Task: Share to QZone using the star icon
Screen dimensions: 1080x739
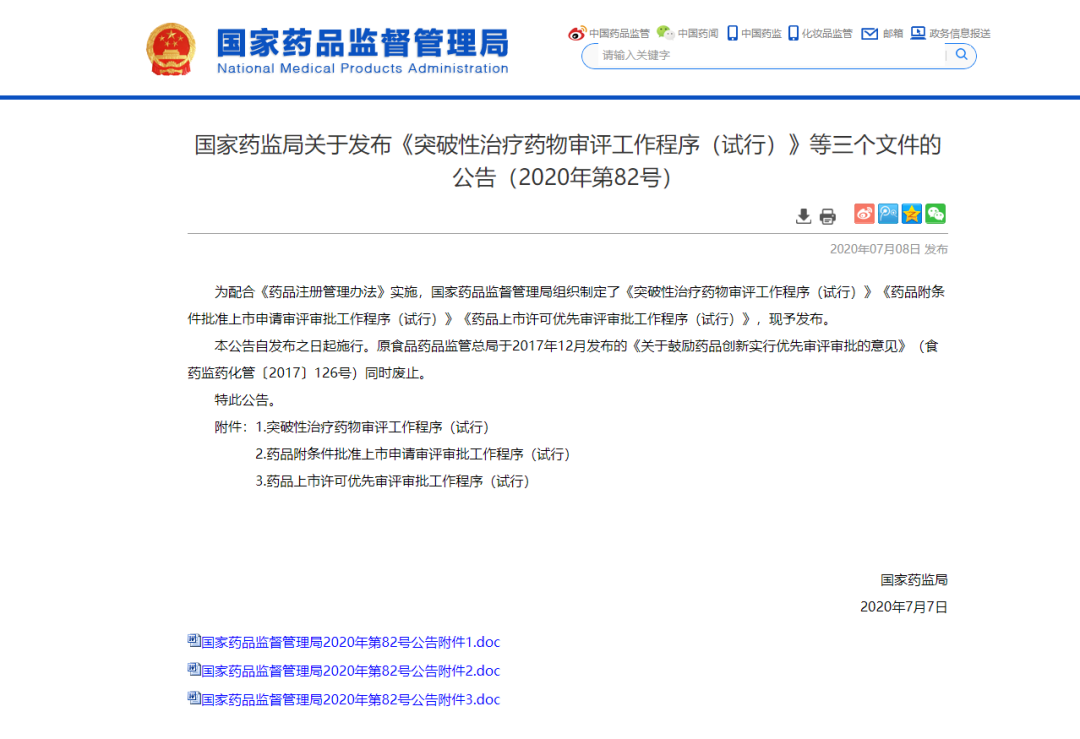Action: tap(912, 214)
